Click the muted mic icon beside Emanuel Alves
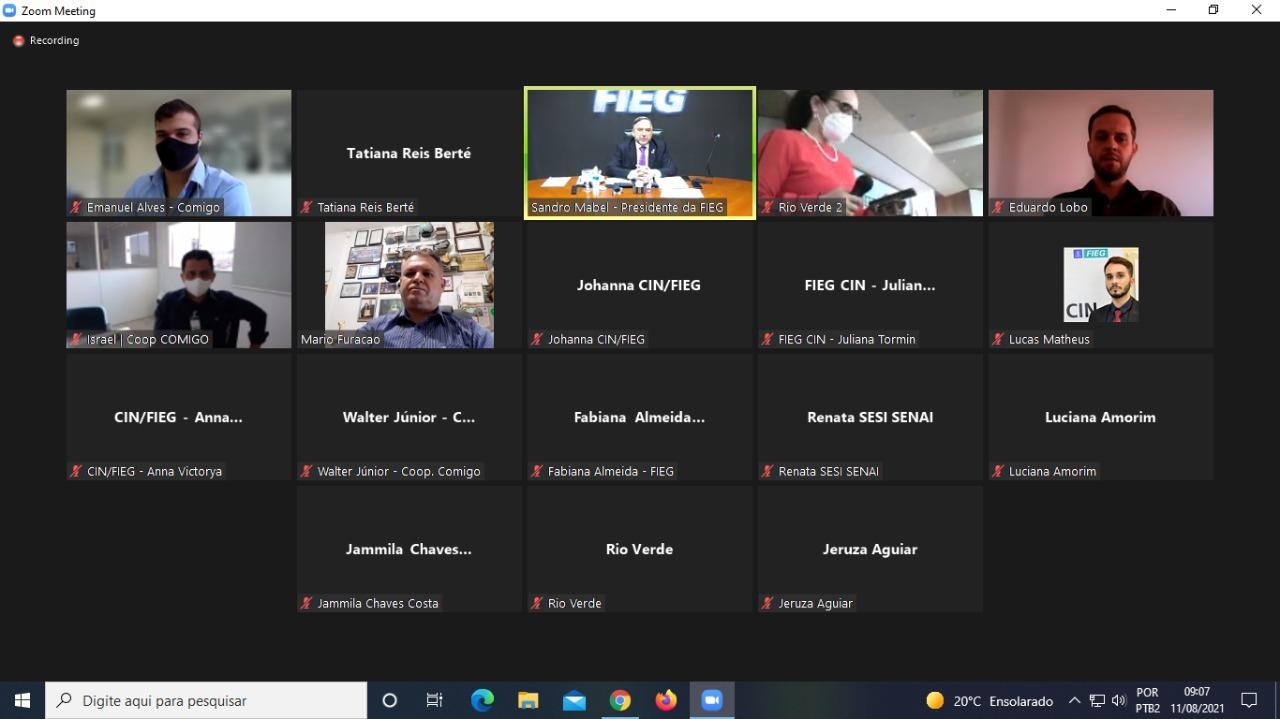 (76, 207)
